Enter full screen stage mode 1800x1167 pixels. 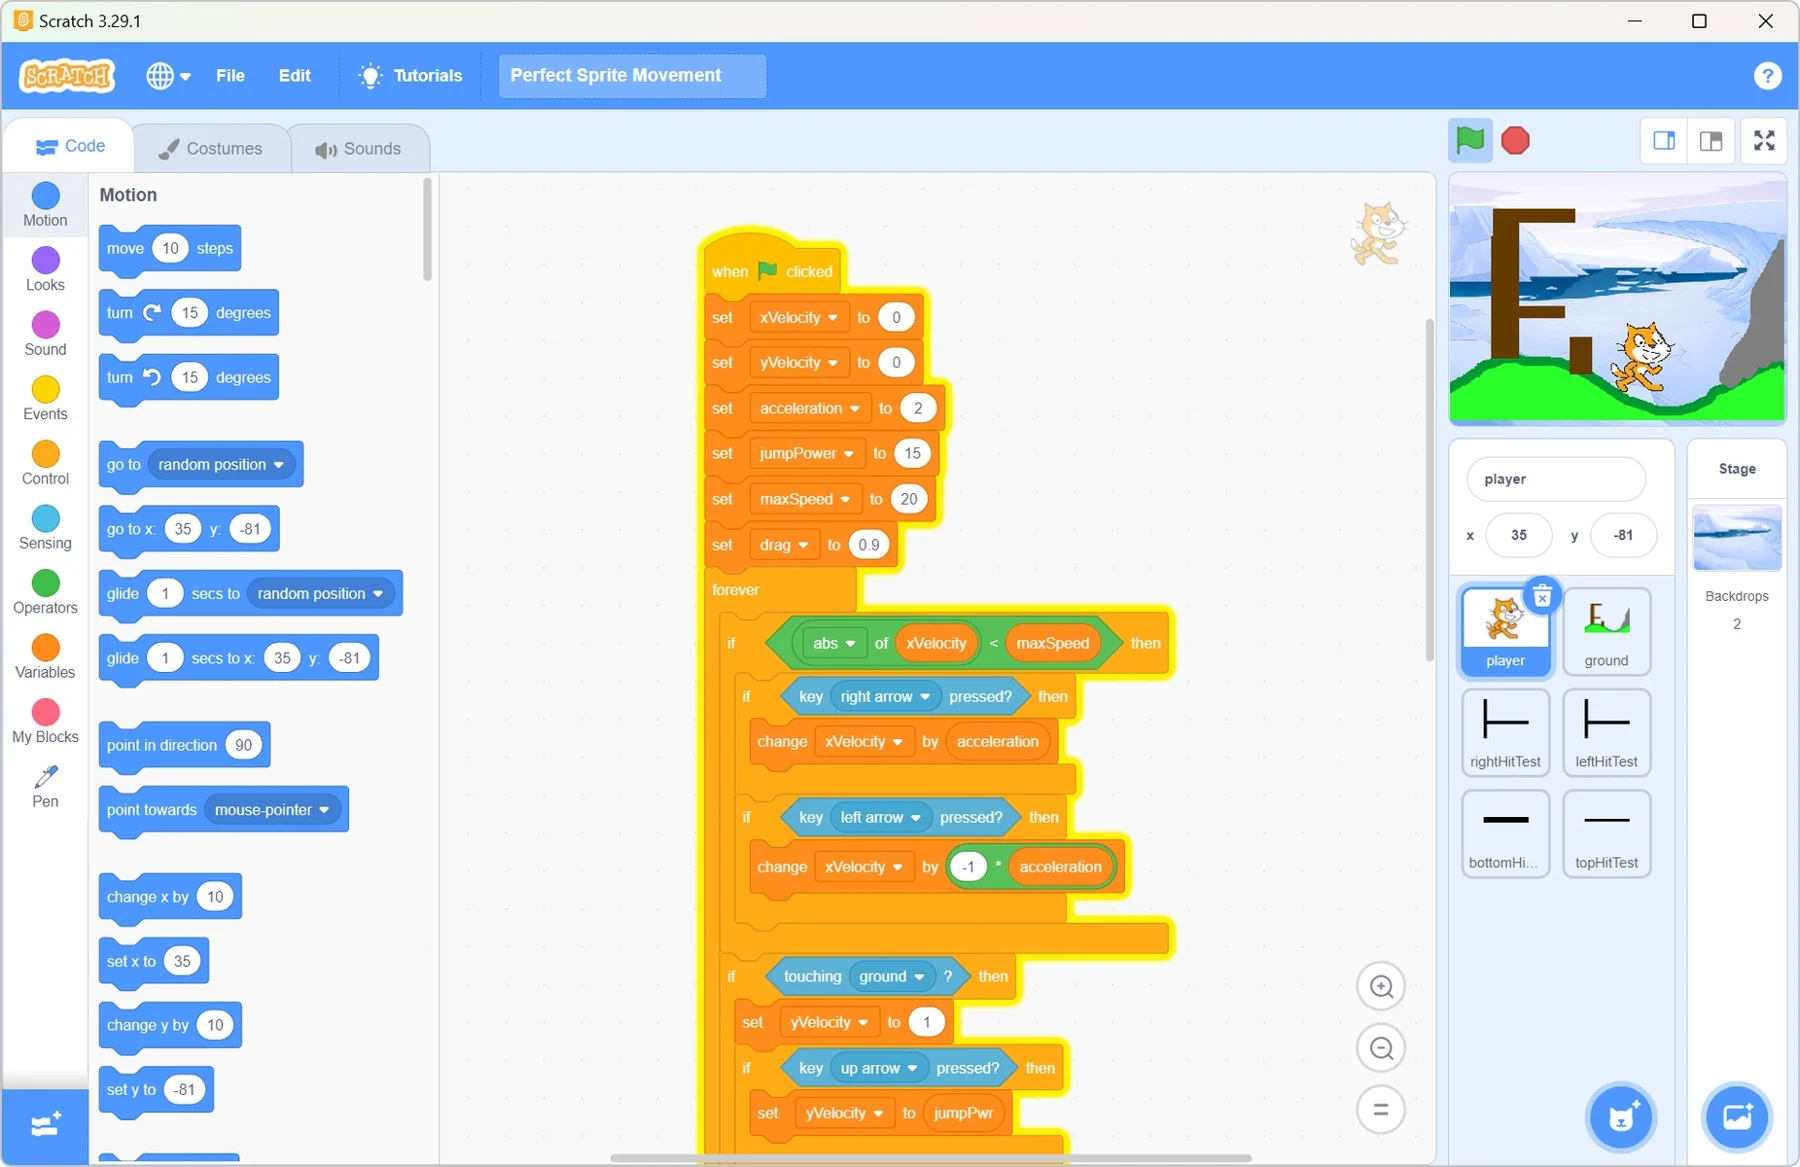pyautogui.click(x=1764, y=141)
